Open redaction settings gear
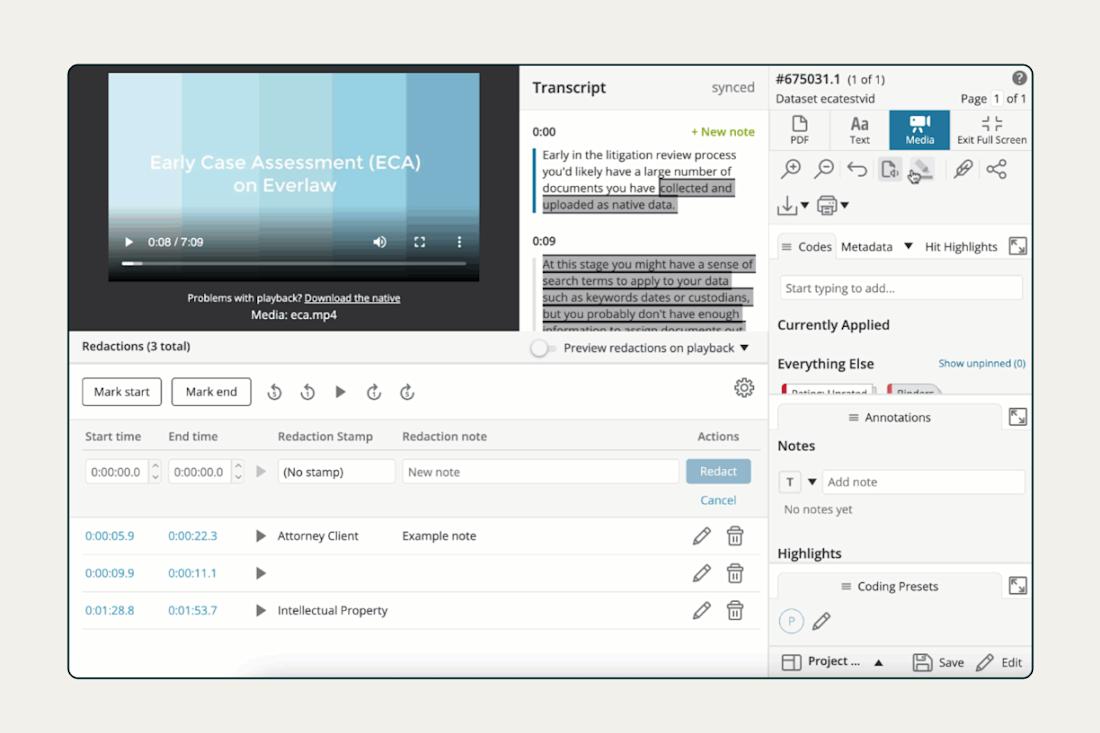Image resolution: width=1100 pixels, height=733 pixels. (x=744, y=387)
